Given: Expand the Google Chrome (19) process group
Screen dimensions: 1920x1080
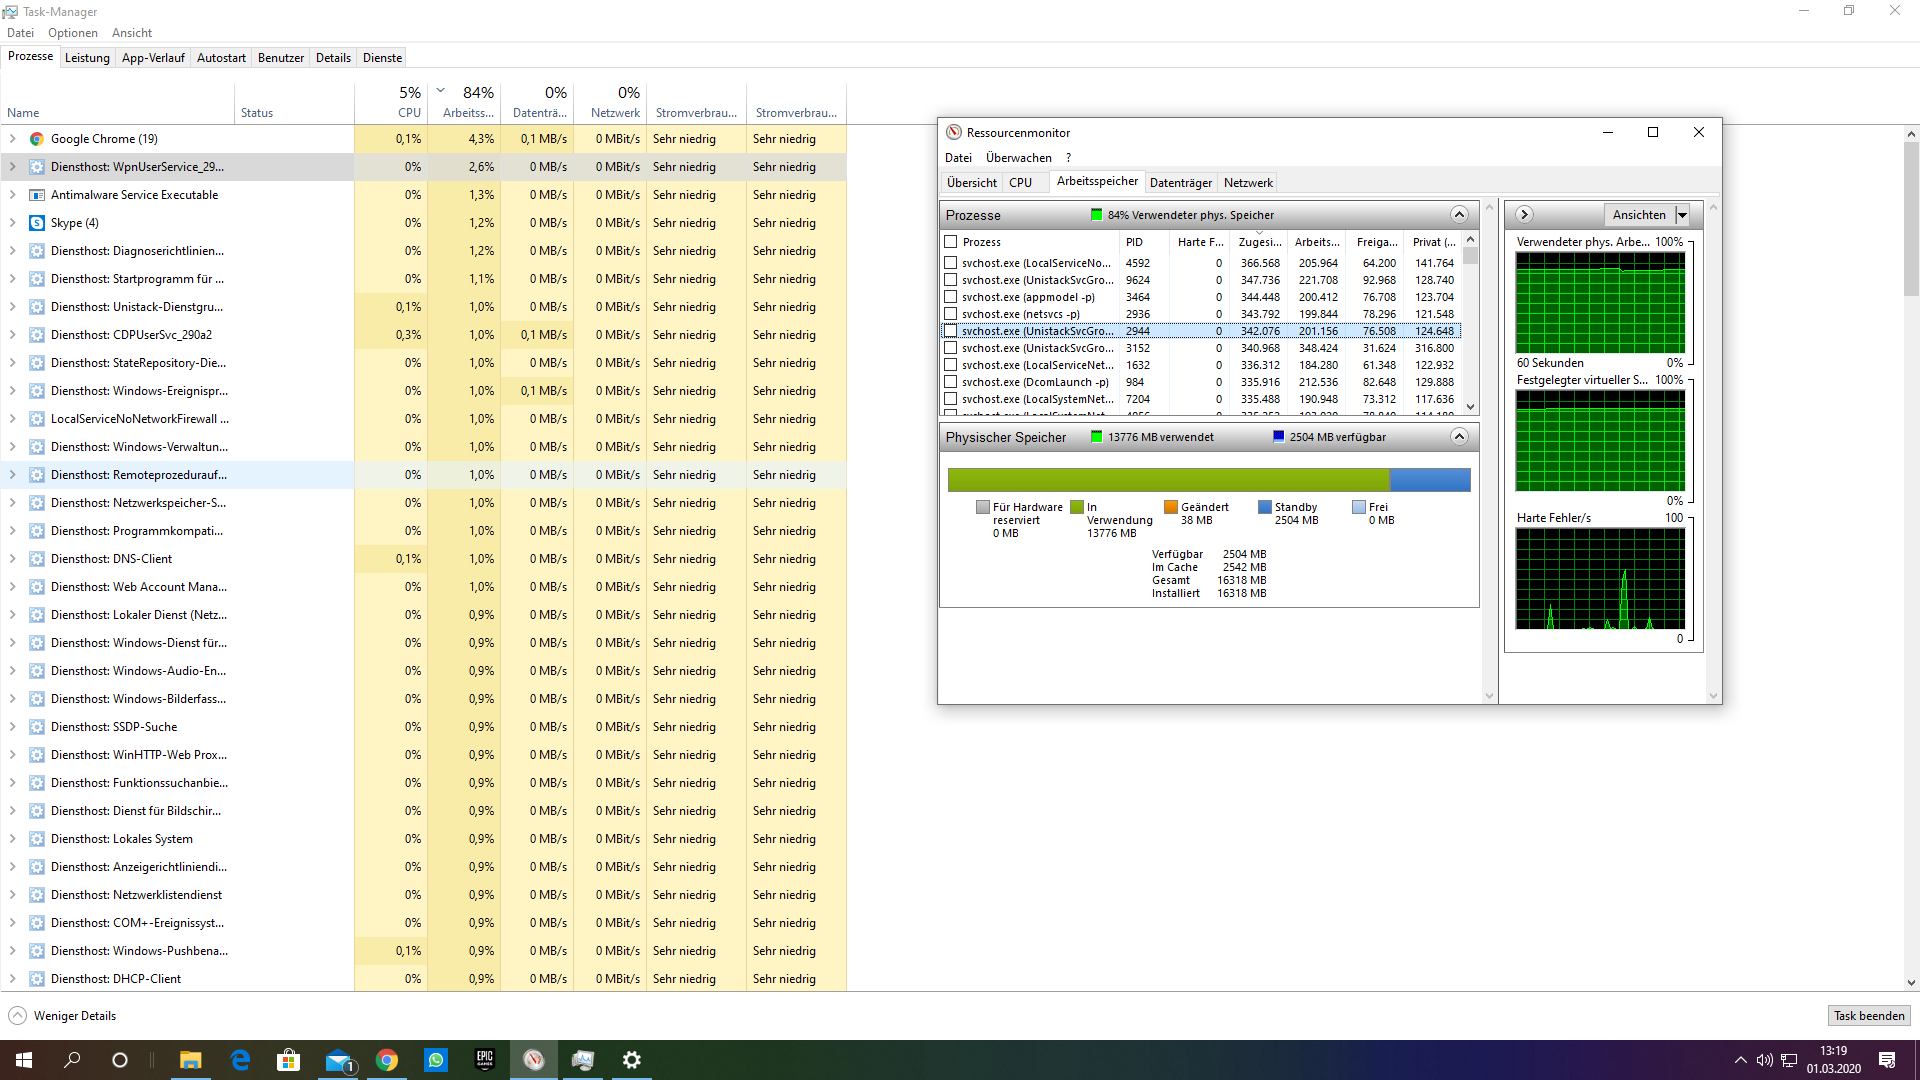Looking at the screenshot, I should [x=11, y=138].
